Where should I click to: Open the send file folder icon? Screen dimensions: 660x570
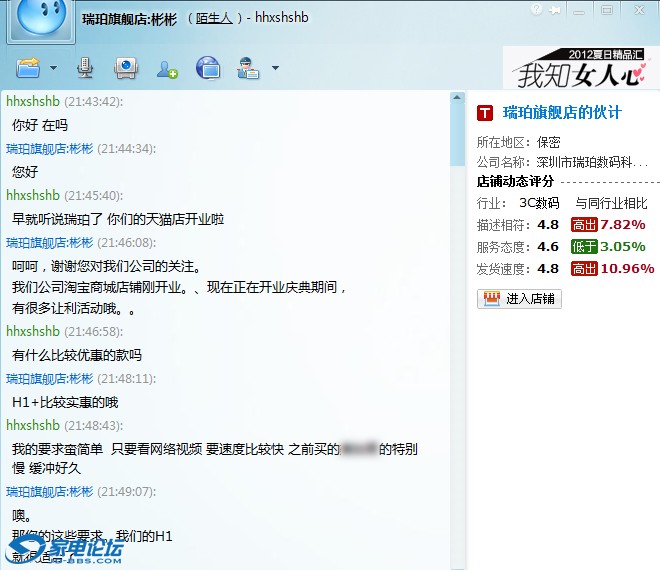pyautogui.click(x=28, y=68)
